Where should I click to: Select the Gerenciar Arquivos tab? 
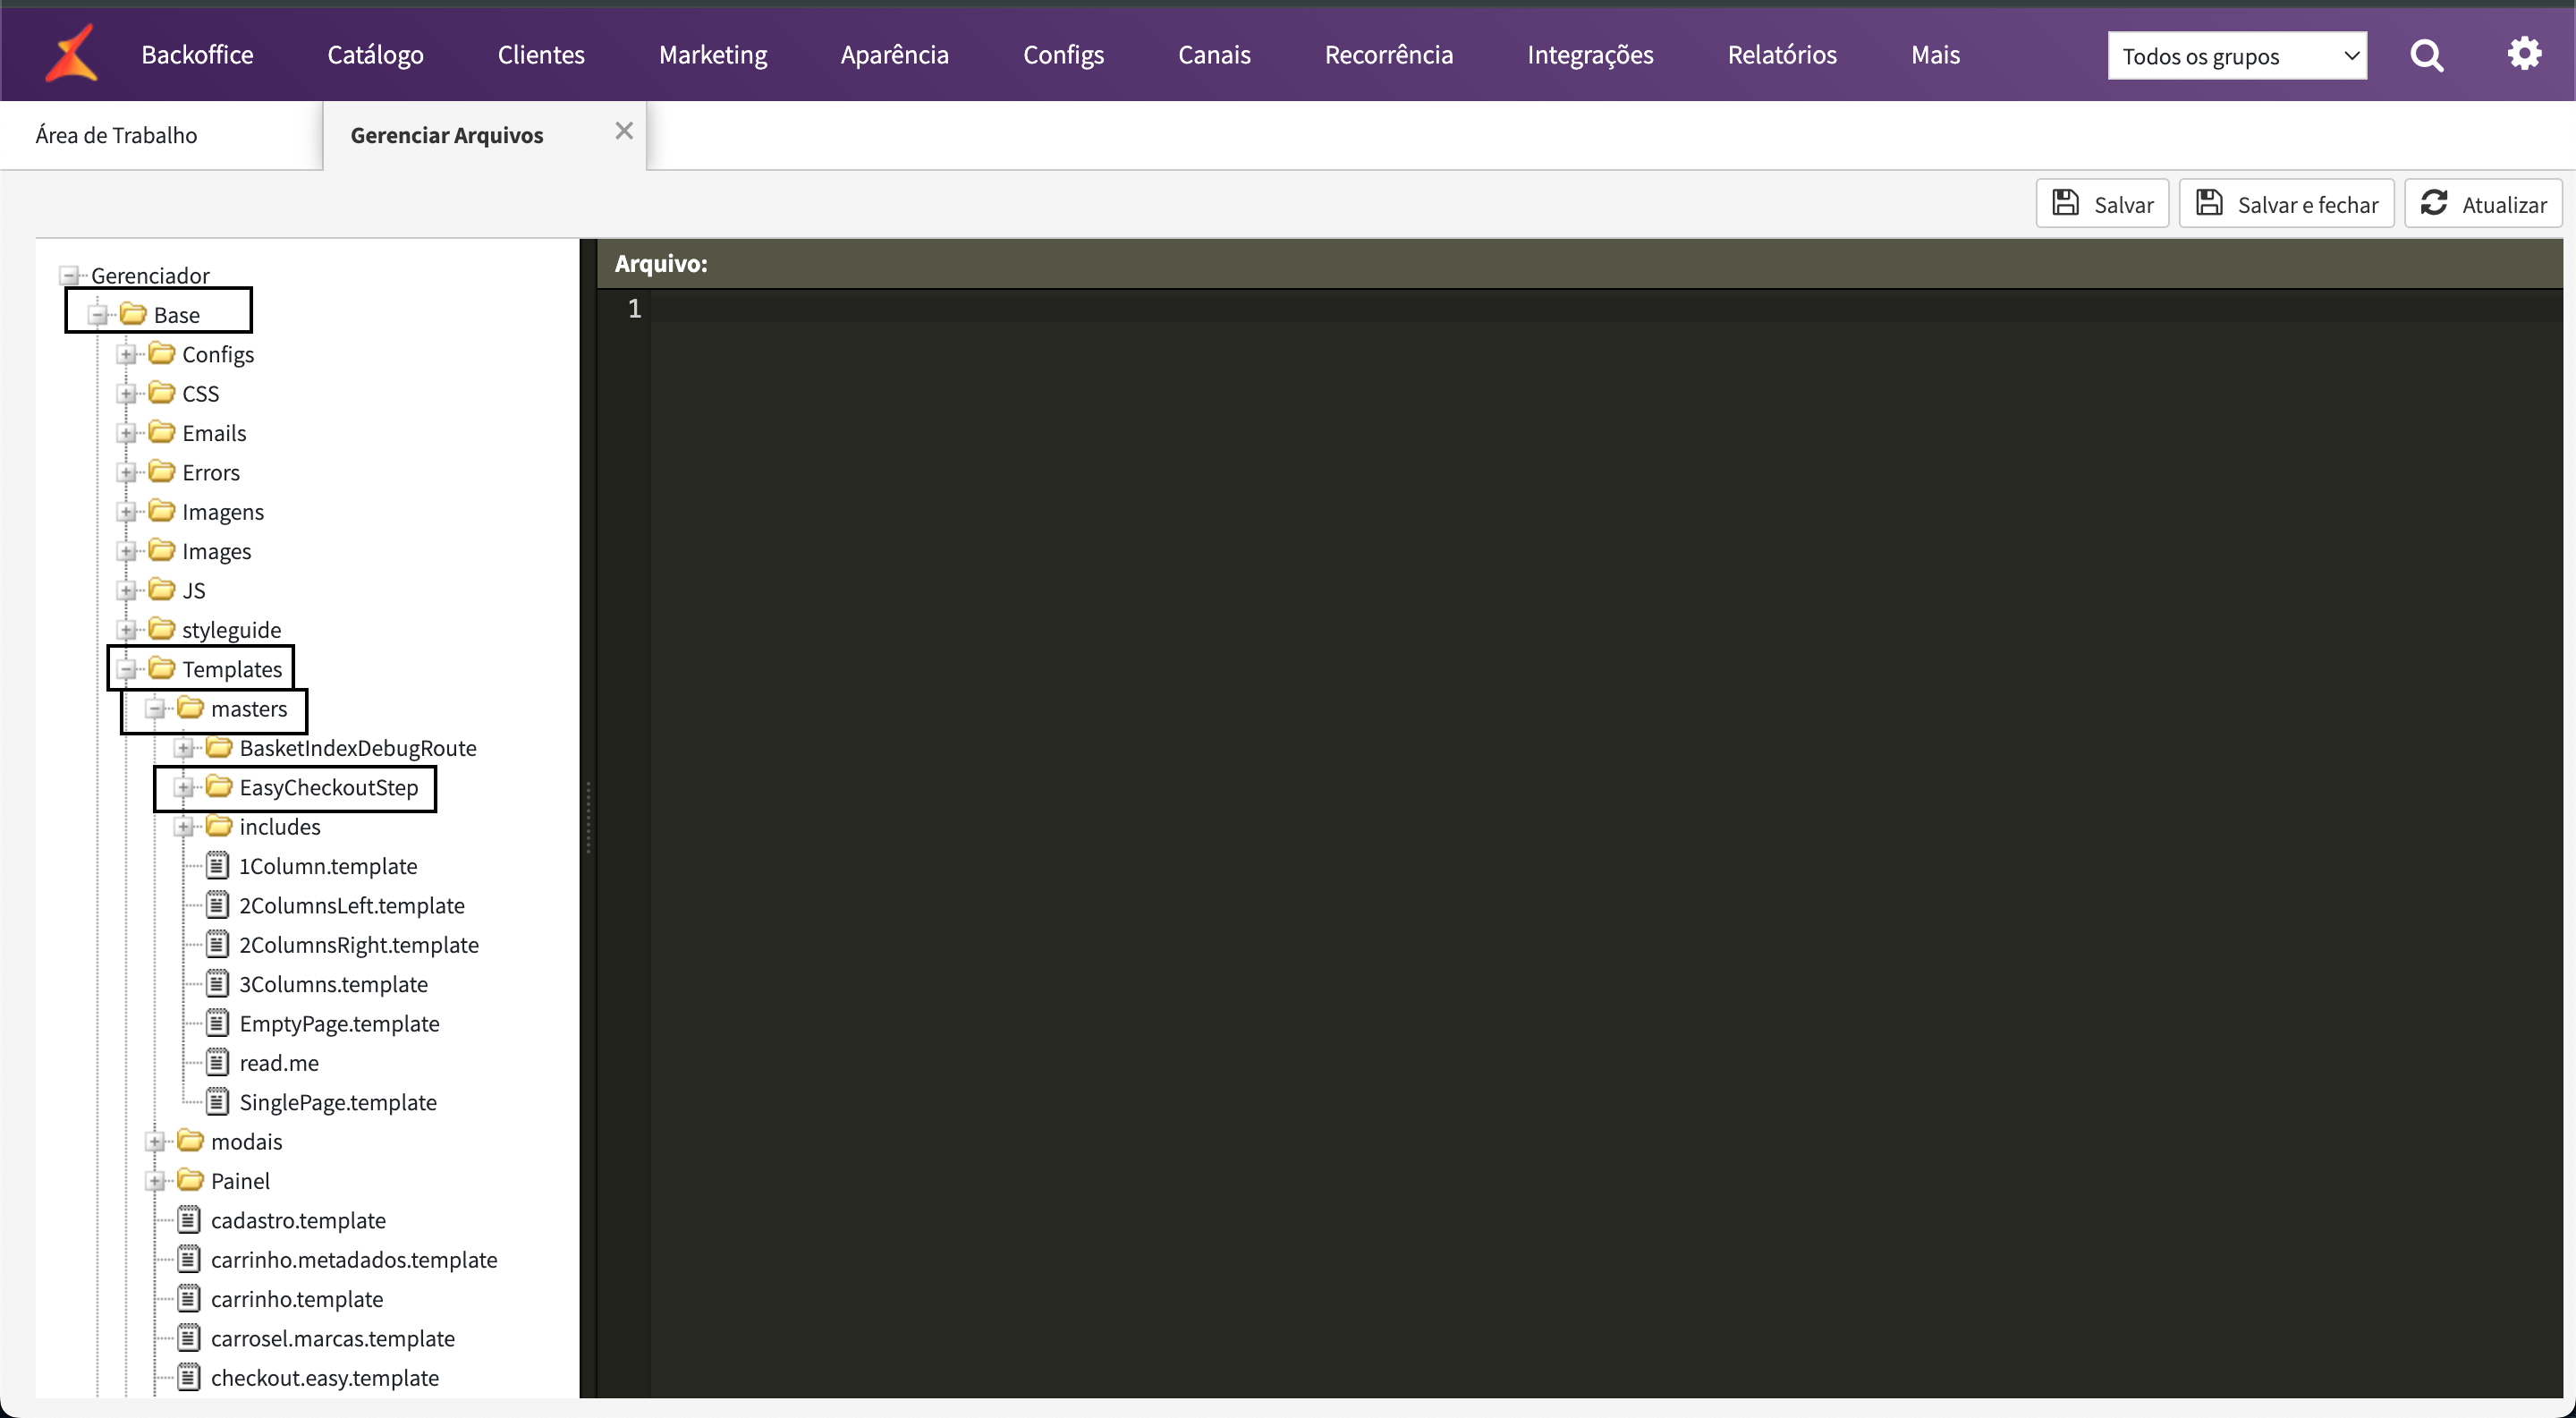pyautogui.click(x=447, y=135)
